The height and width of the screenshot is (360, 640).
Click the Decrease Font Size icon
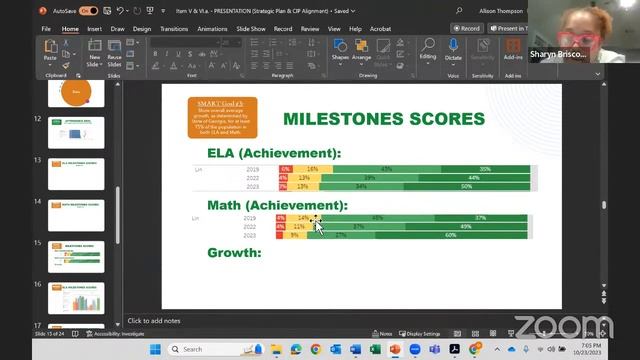[x=224, y=66]
